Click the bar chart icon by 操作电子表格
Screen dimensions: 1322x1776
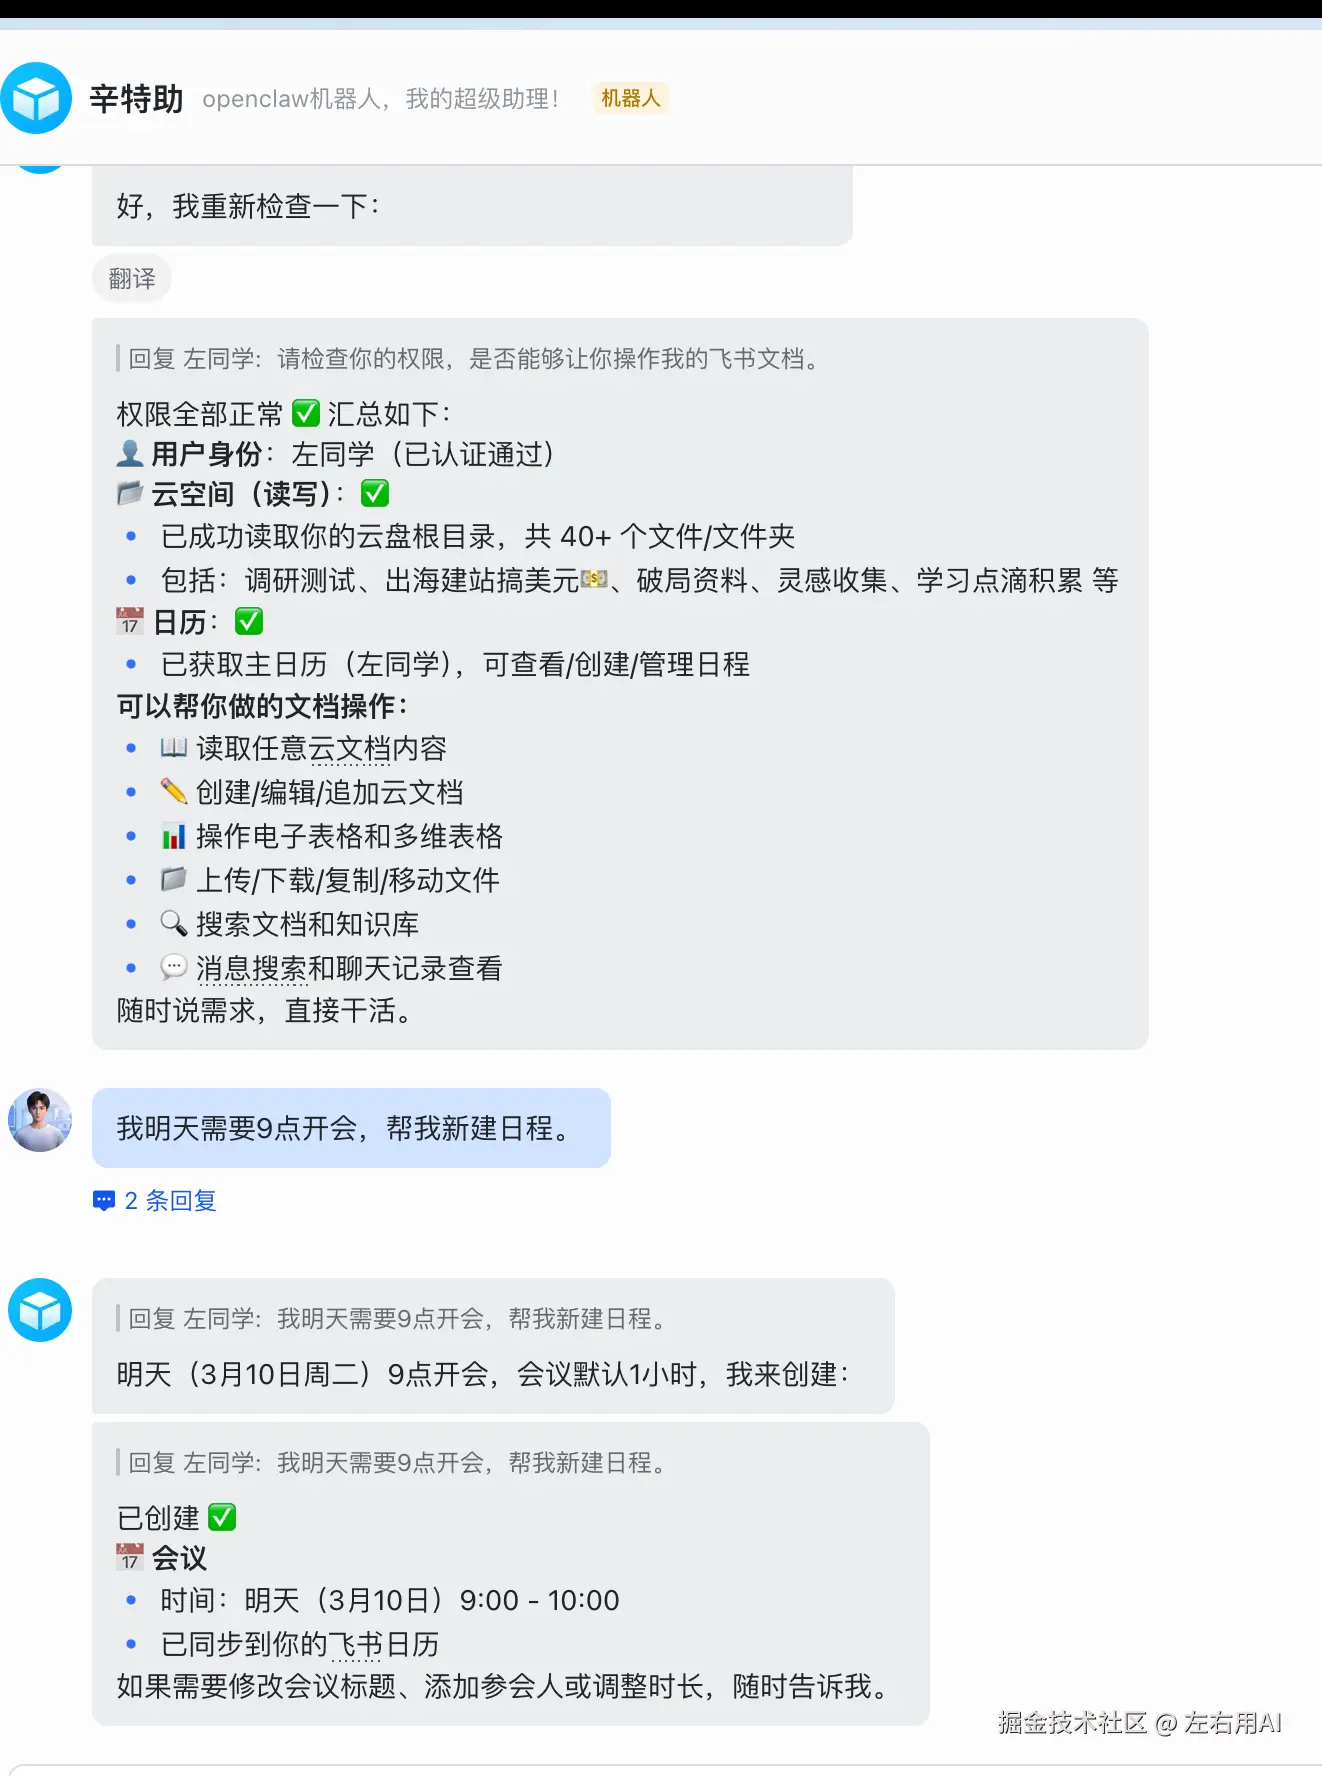pyautogui.click(x=174, y=835)
